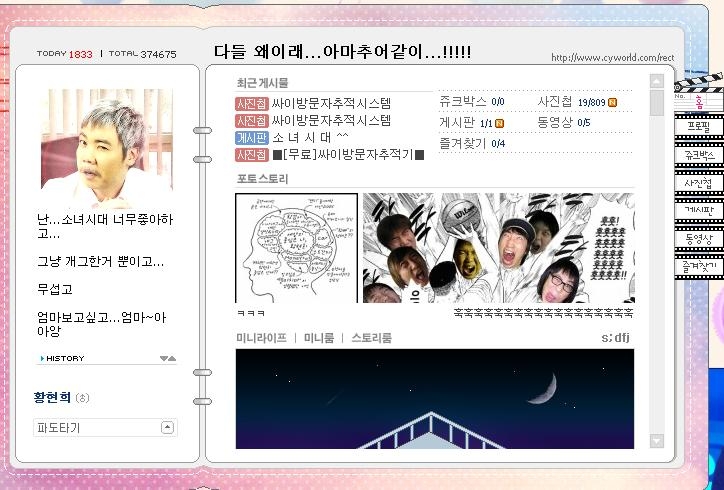Viewport: 724px width, 490px height.
Task: Expand the HISTORY arrows
Action: tap(167, 358)
